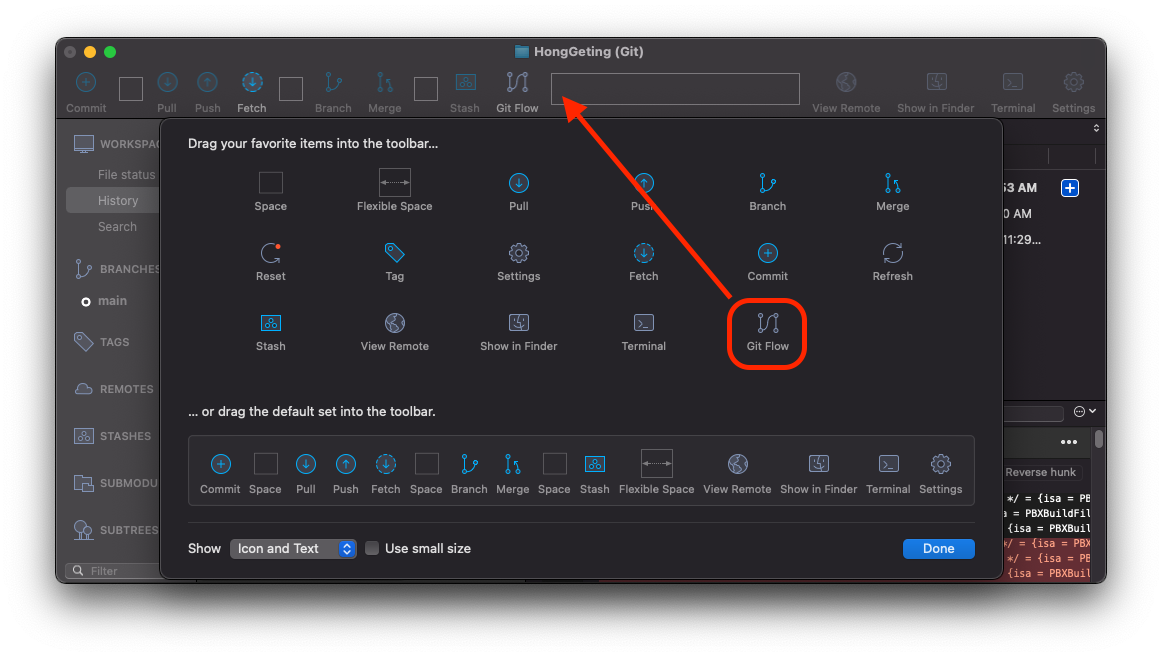Open the circled ellipsis options dropdown
The width and height of the screenshot is (1162, 657).
point(1085,411)
